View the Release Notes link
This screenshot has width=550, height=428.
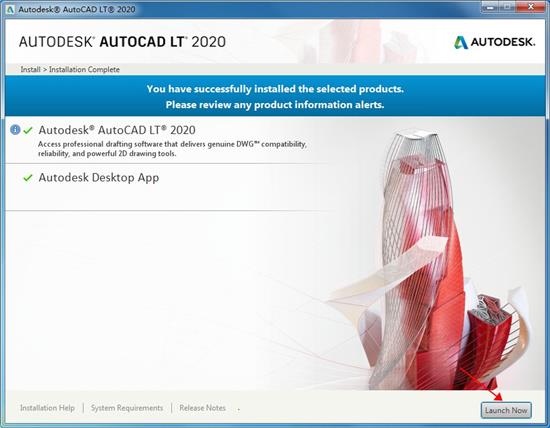click(x=202, y=408)
